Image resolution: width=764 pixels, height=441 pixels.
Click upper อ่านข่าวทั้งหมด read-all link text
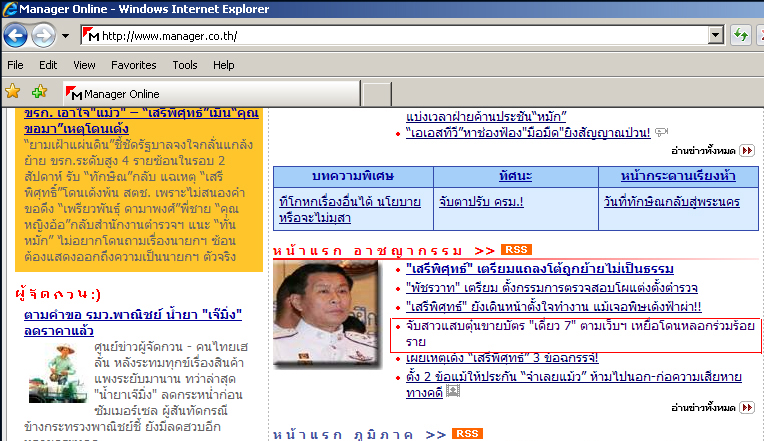click(x=703, y=151)
